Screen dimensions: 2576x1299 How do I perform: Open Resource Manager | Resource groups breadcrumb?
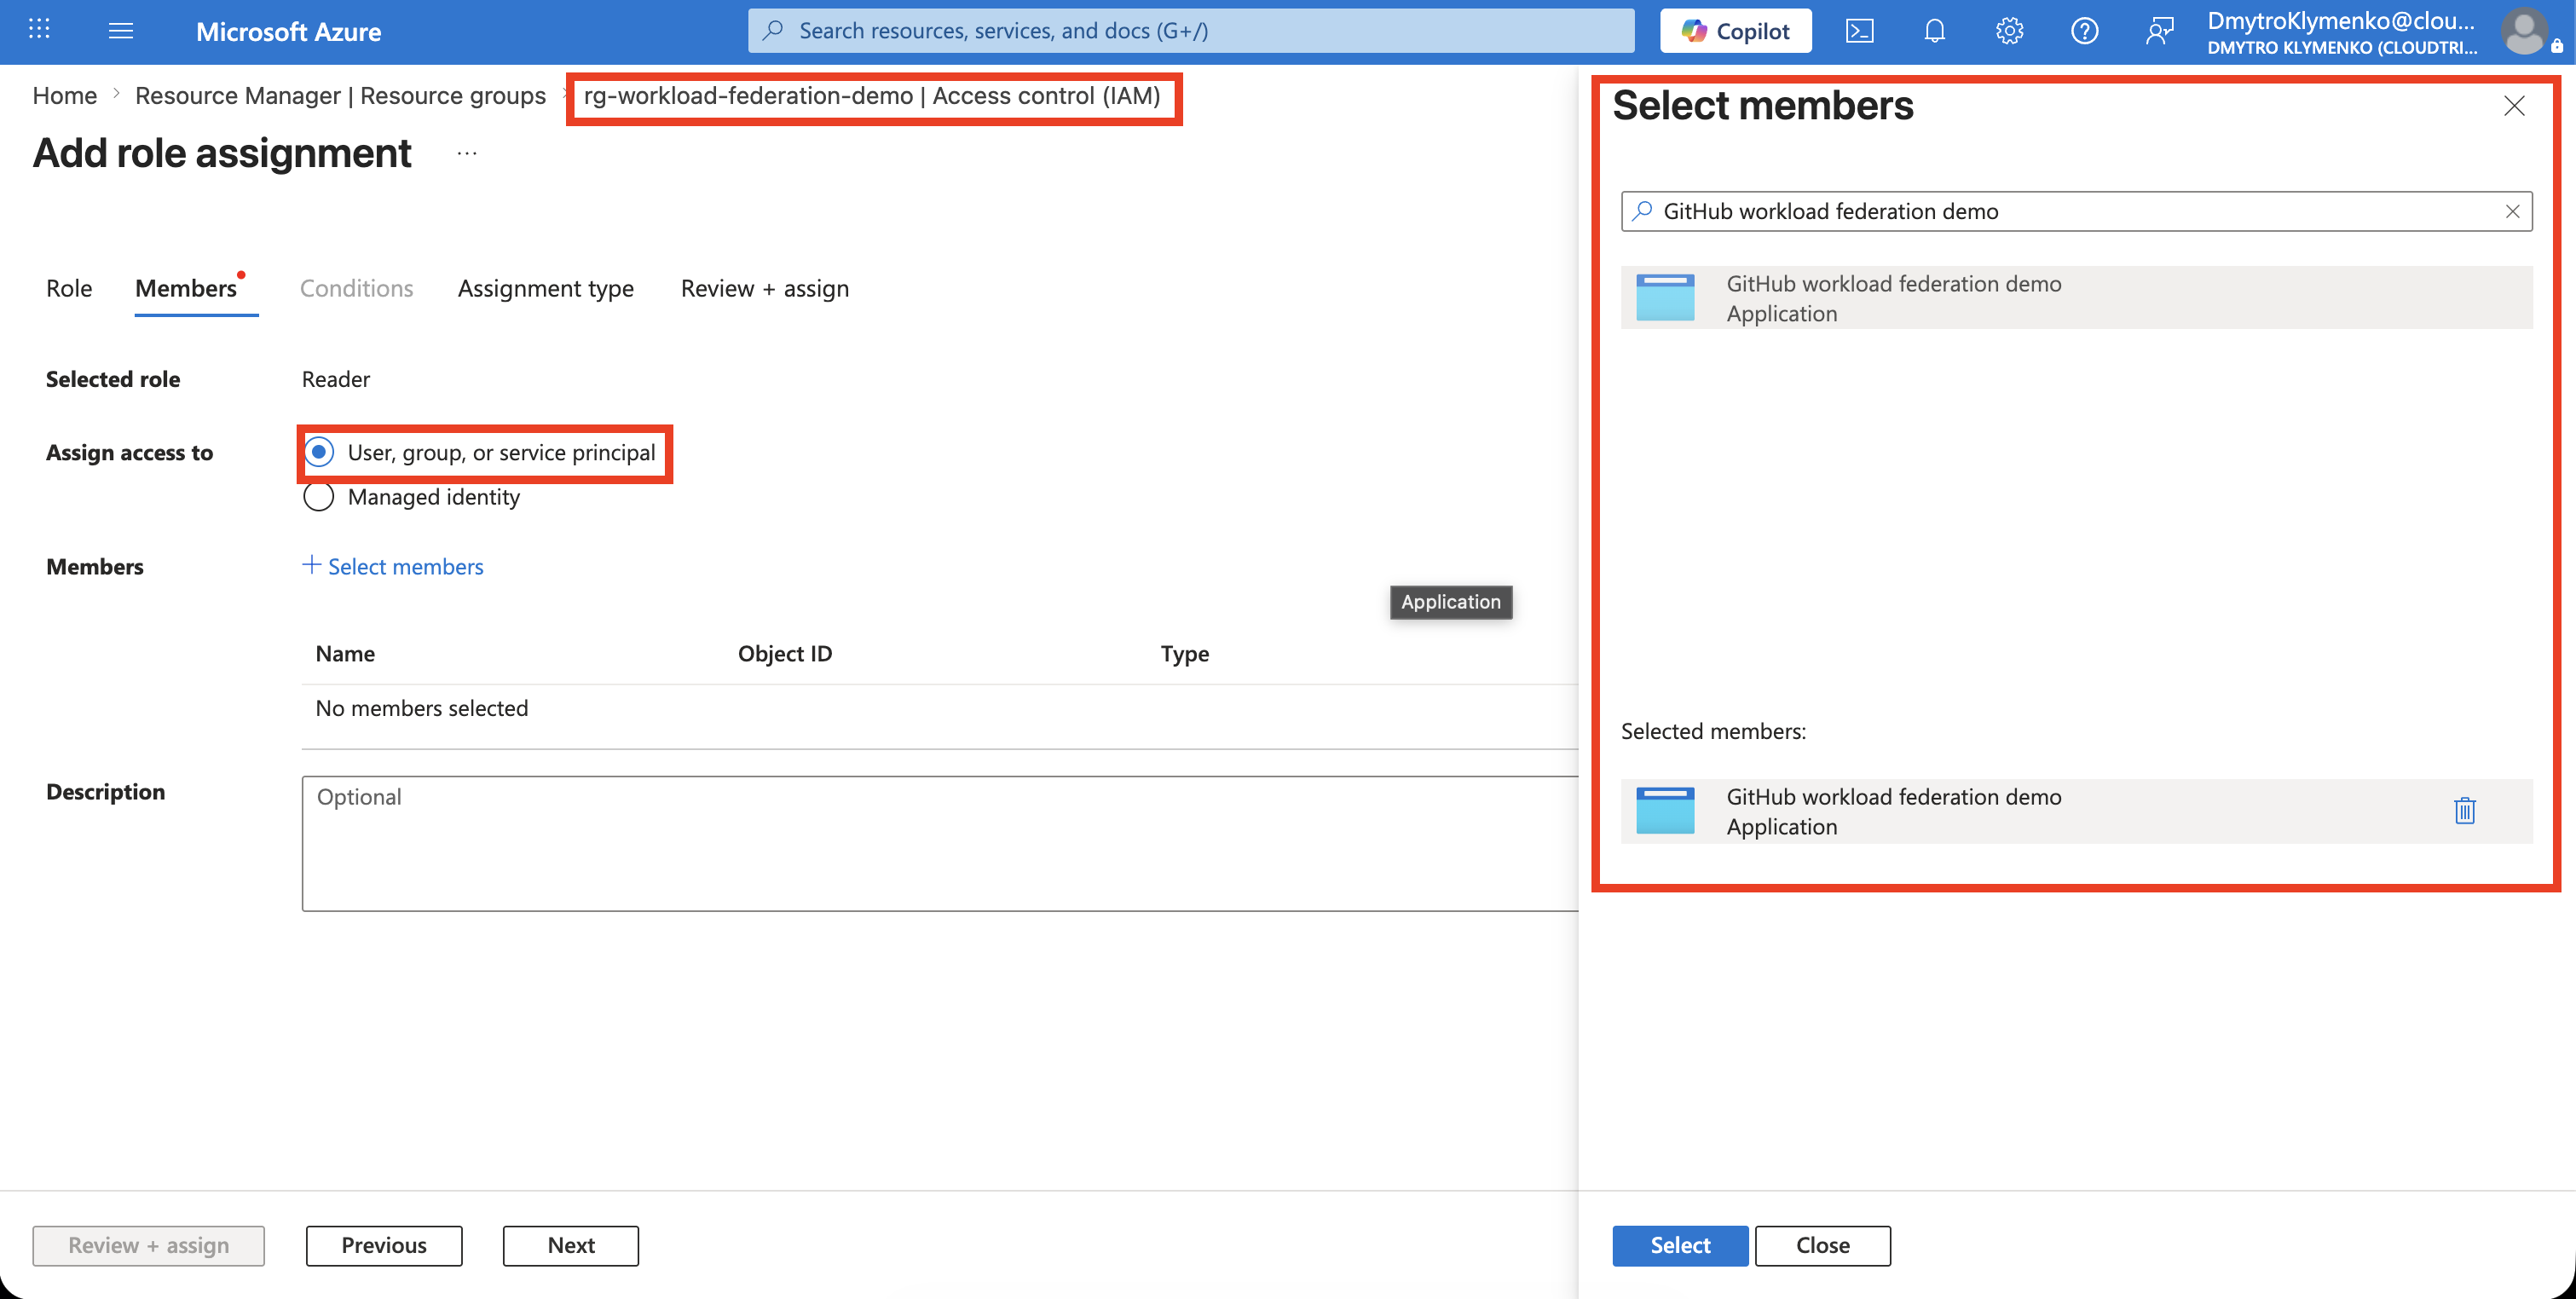[x=340, y=95]
